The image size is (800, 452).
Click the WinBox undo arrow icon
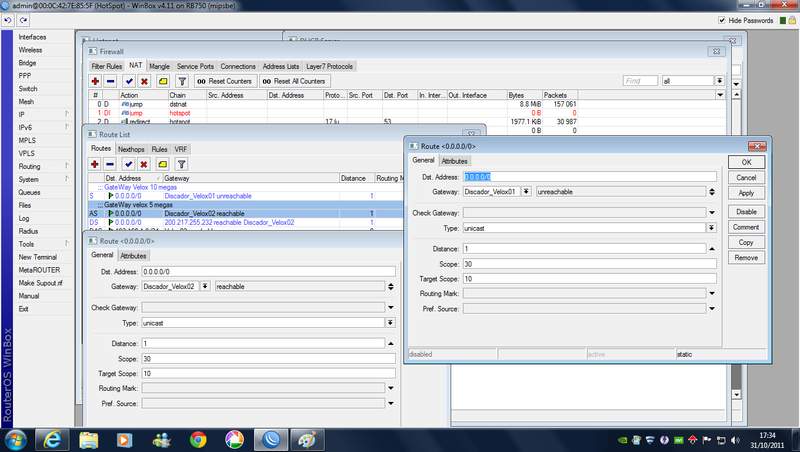(9, 20)
